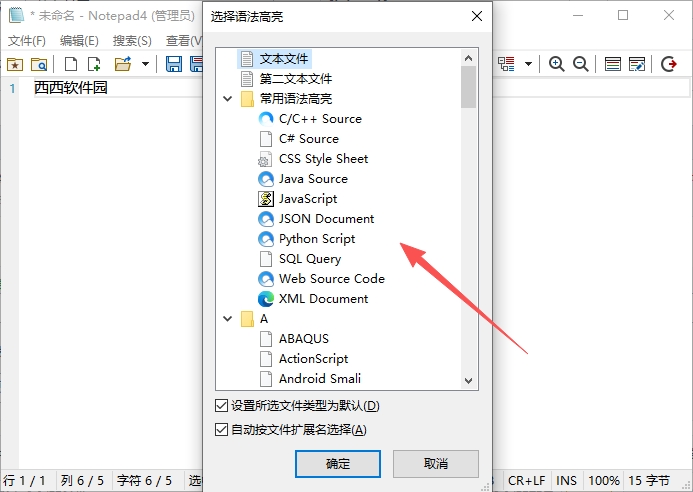Click the exit arrow toolbar icon
The height and width of the screenshot is (492, 693).
tap(669, 65)
